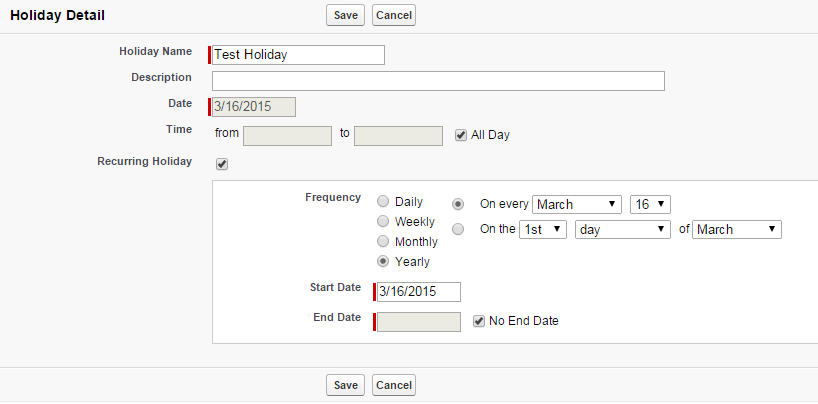This screenshot has height=404, width=818.
Task: Select the Daily frequency option
Action: tap(383, 201)
